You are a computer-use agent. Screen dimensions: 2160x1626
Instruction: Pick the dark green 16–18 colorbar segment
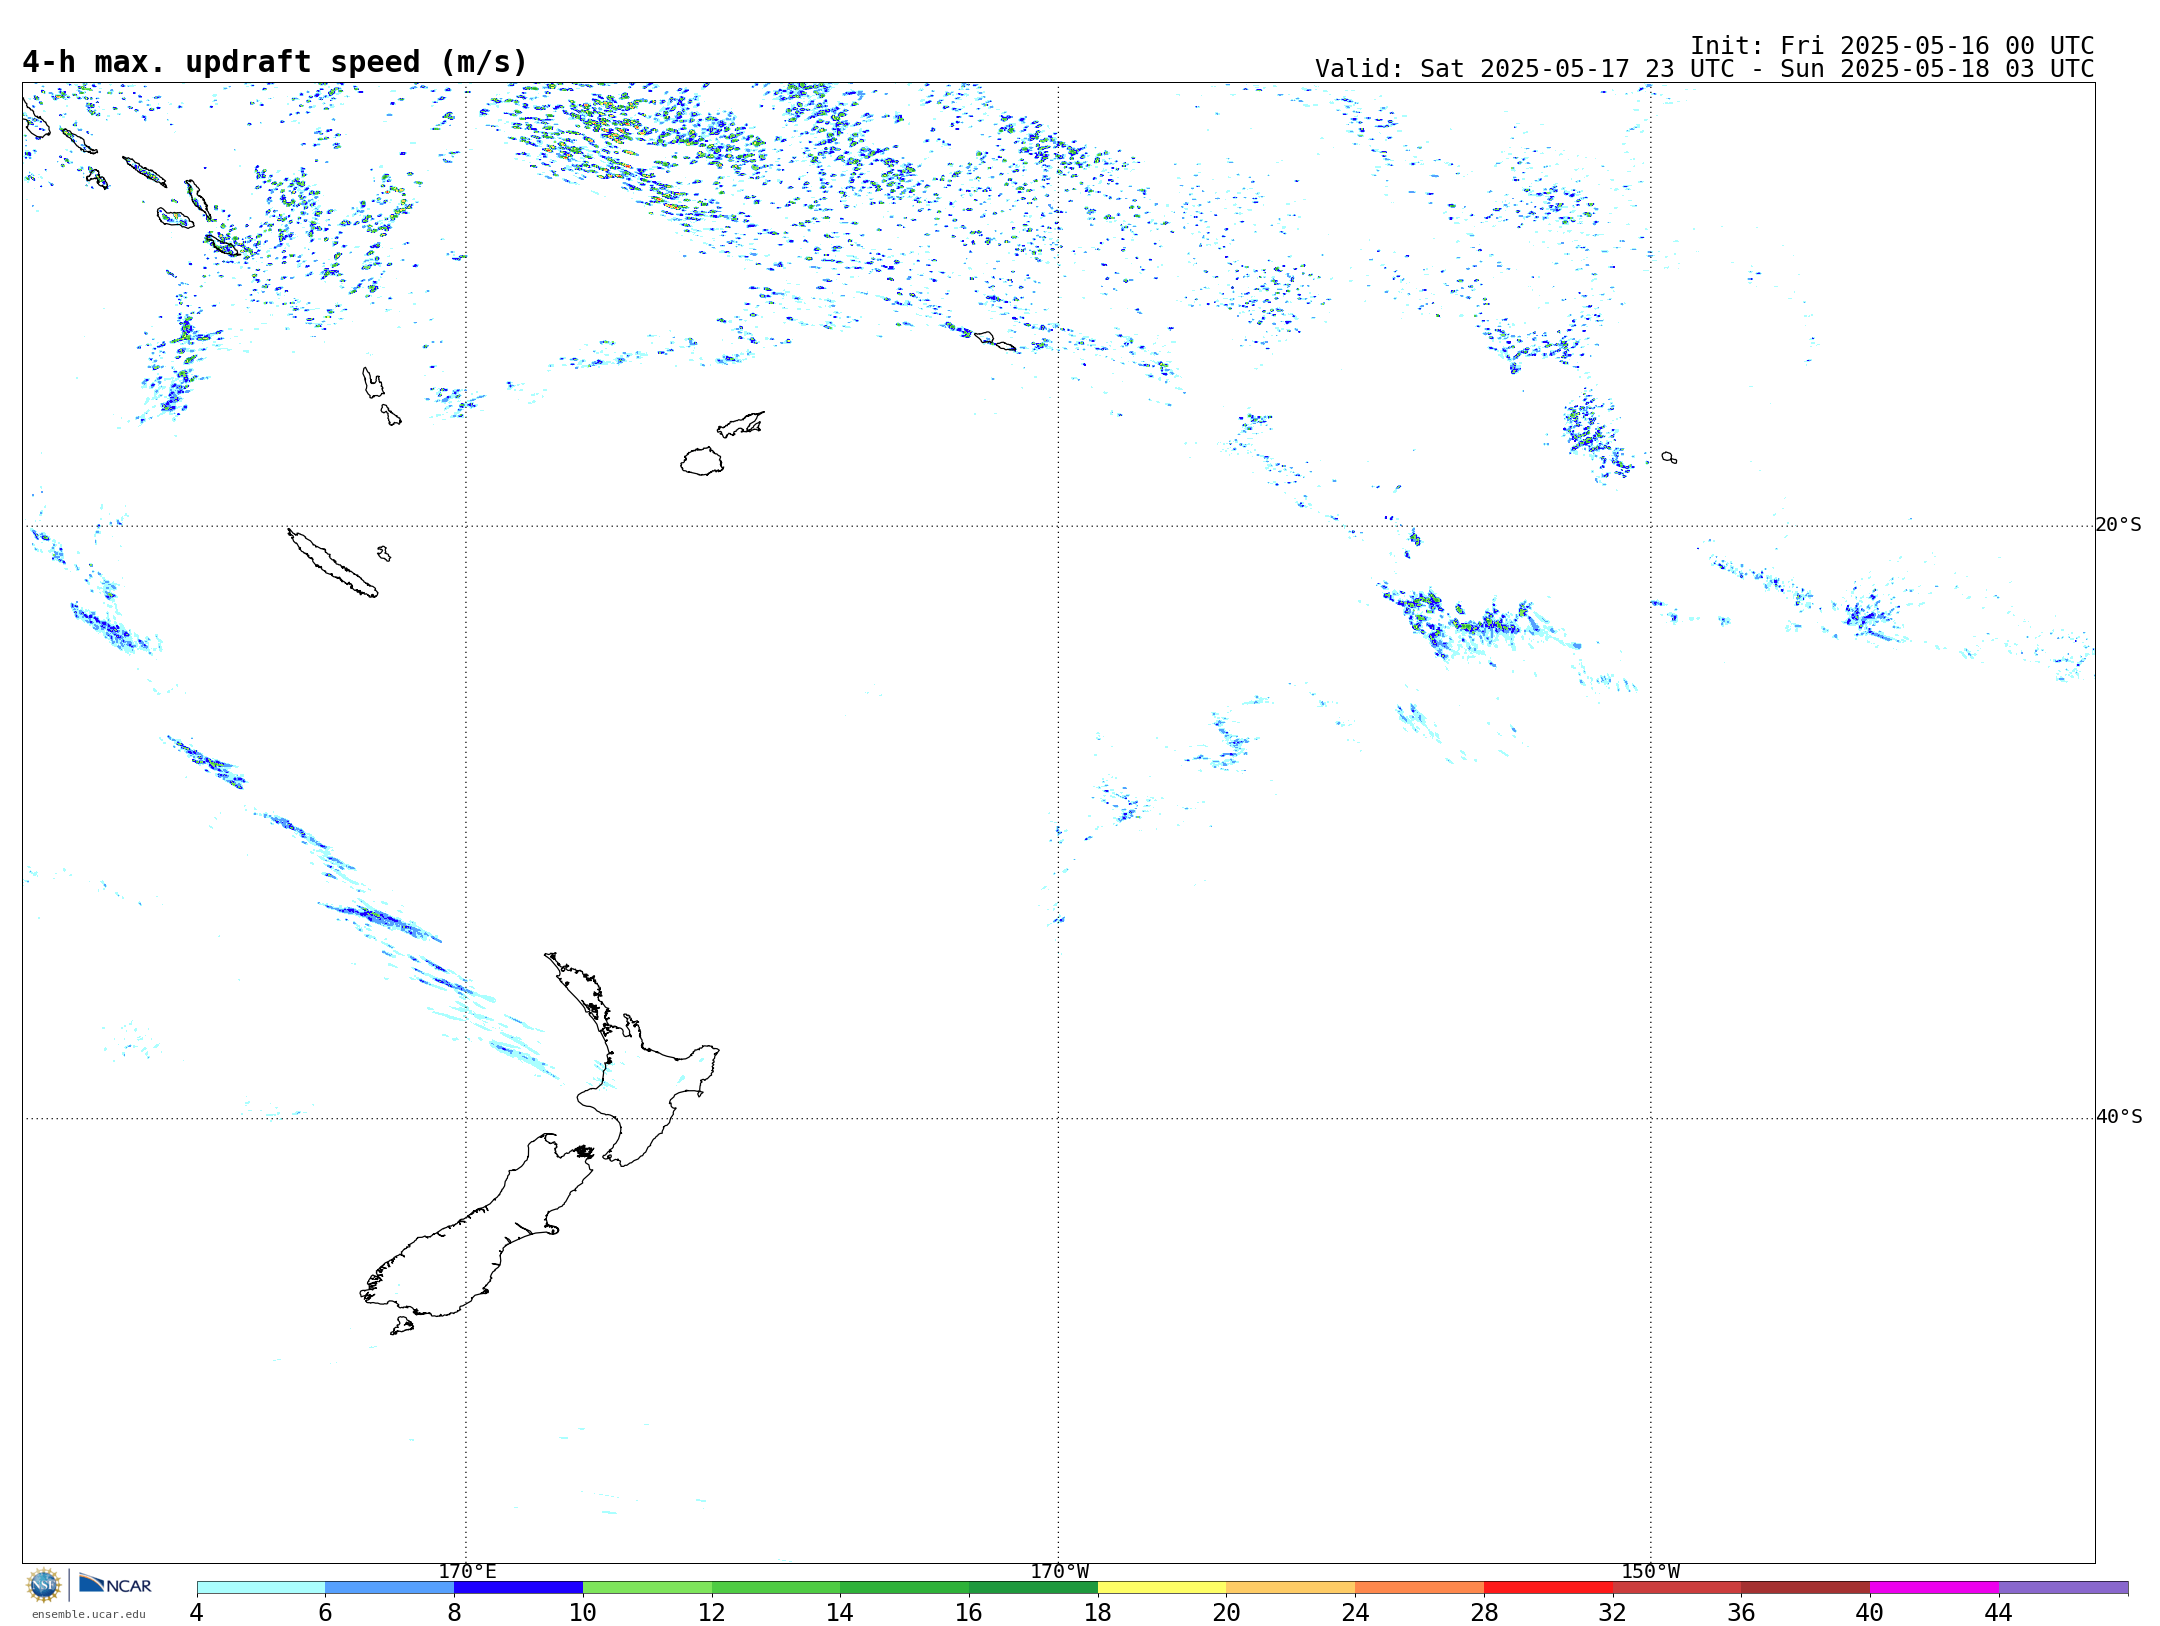pyautogui.click(x=1033, y=1588)
